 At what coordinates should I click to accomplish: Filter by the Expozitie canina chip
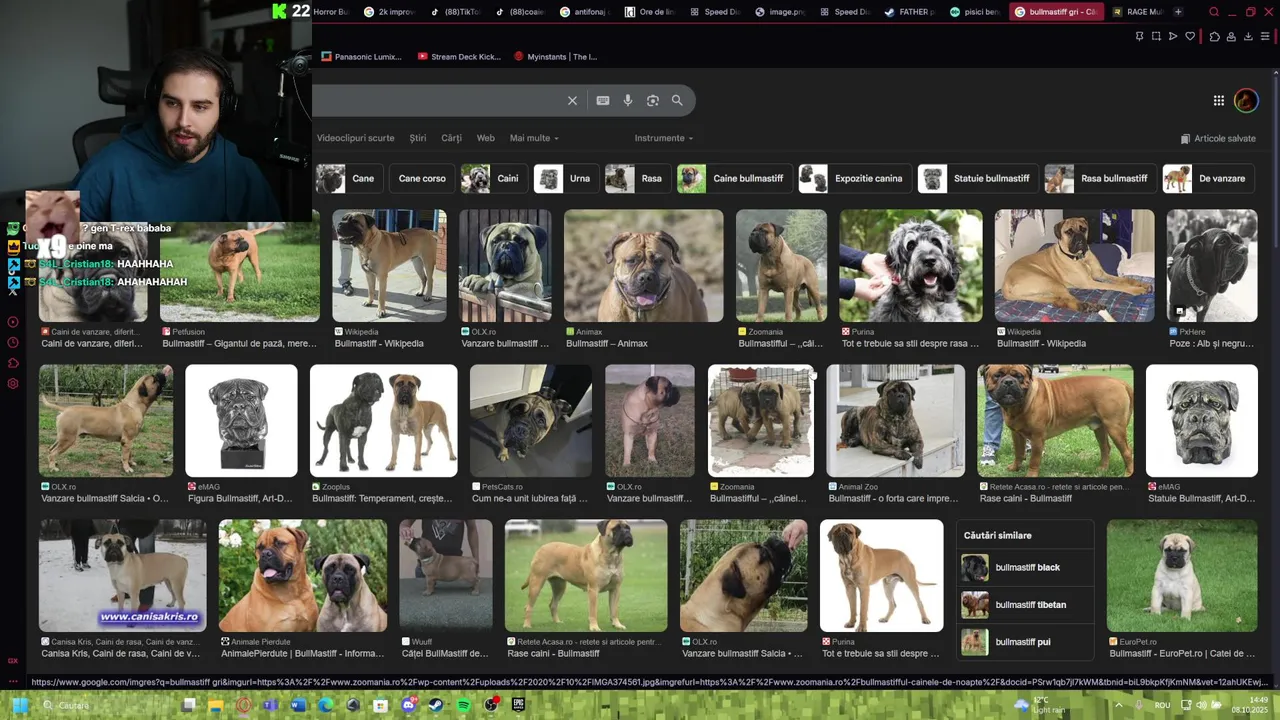[855, 179]
